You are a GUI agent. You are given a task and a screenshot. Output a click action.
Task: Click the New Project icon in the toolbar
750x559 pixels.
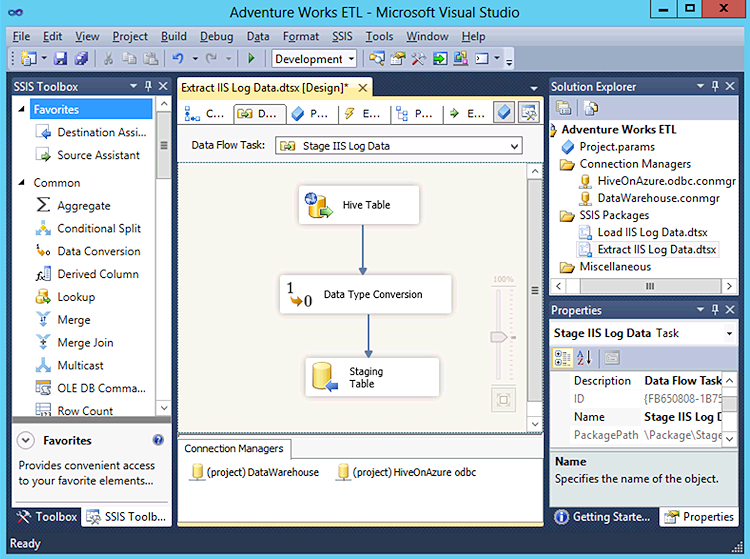pos(29,59)
